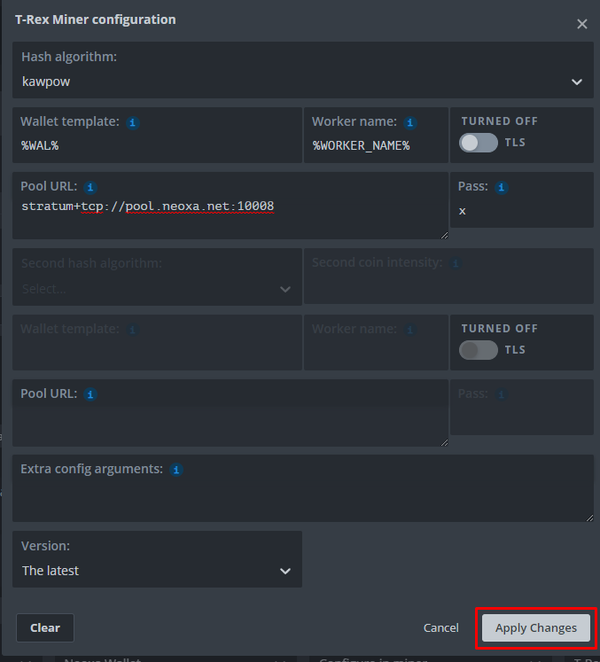Click the Wallet template info icon
600x662 pixels.
pos(133,122)
